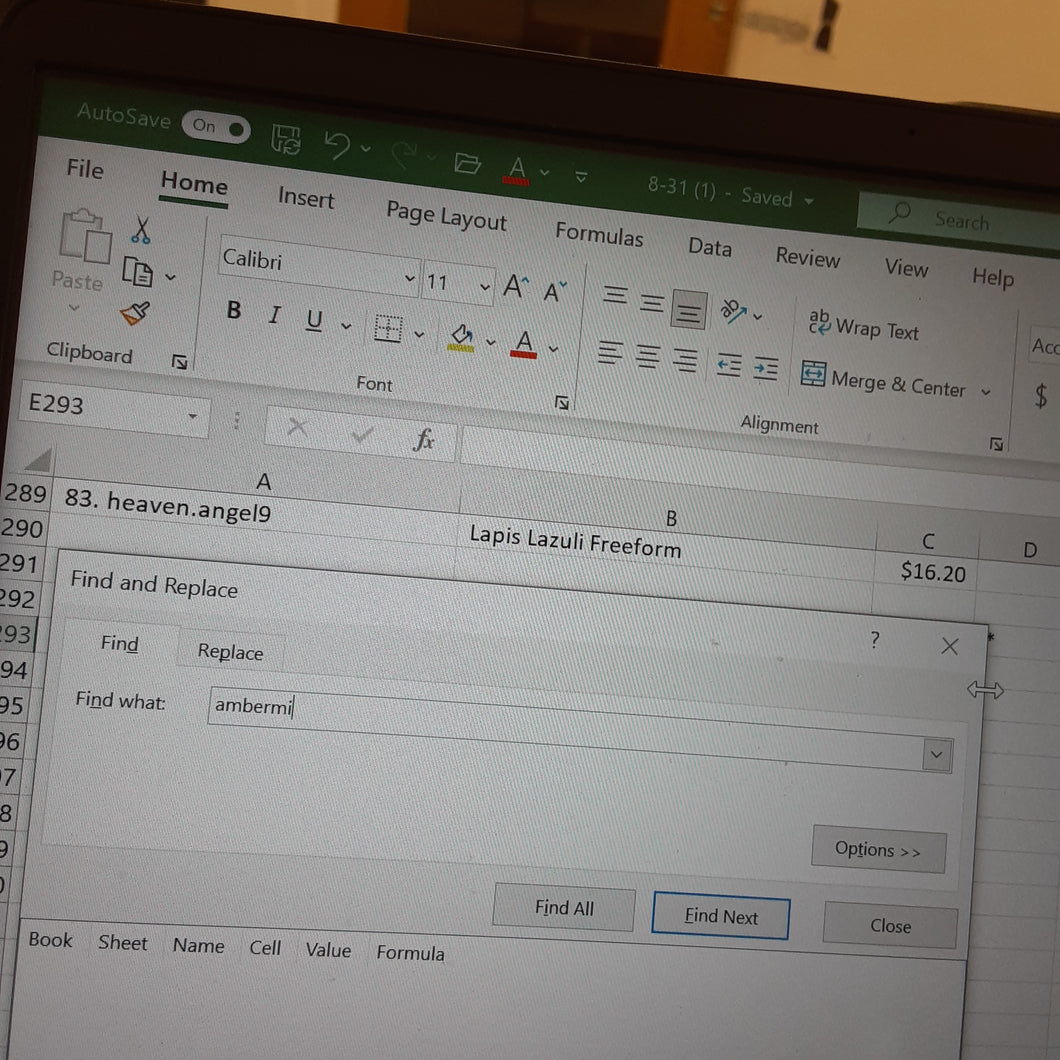Switch to the Replace tab in dialog
The height and width of the screenshot is (1060, 1060).
click(230, 652)
